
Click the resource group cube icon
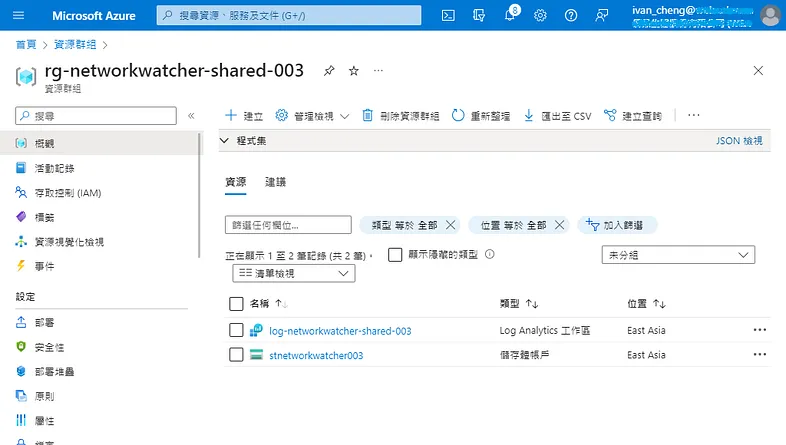[26, 77]
